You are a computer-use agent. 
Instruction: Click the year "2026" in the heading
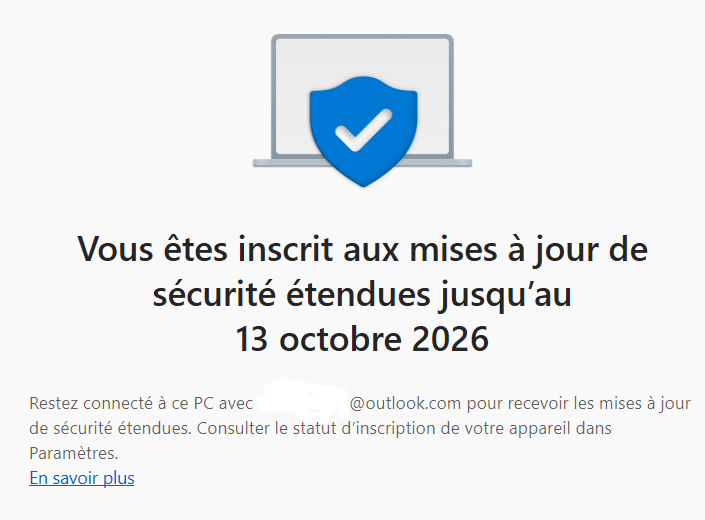point(453,339)
